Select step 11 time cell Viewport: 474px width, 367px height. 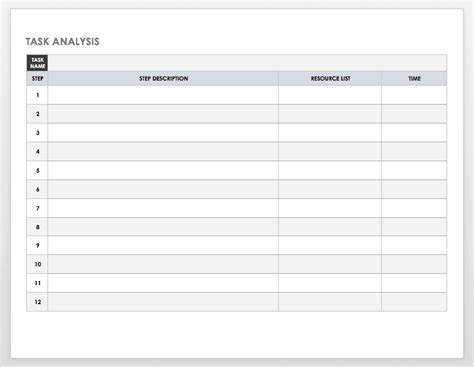click(x=414, y=283)
